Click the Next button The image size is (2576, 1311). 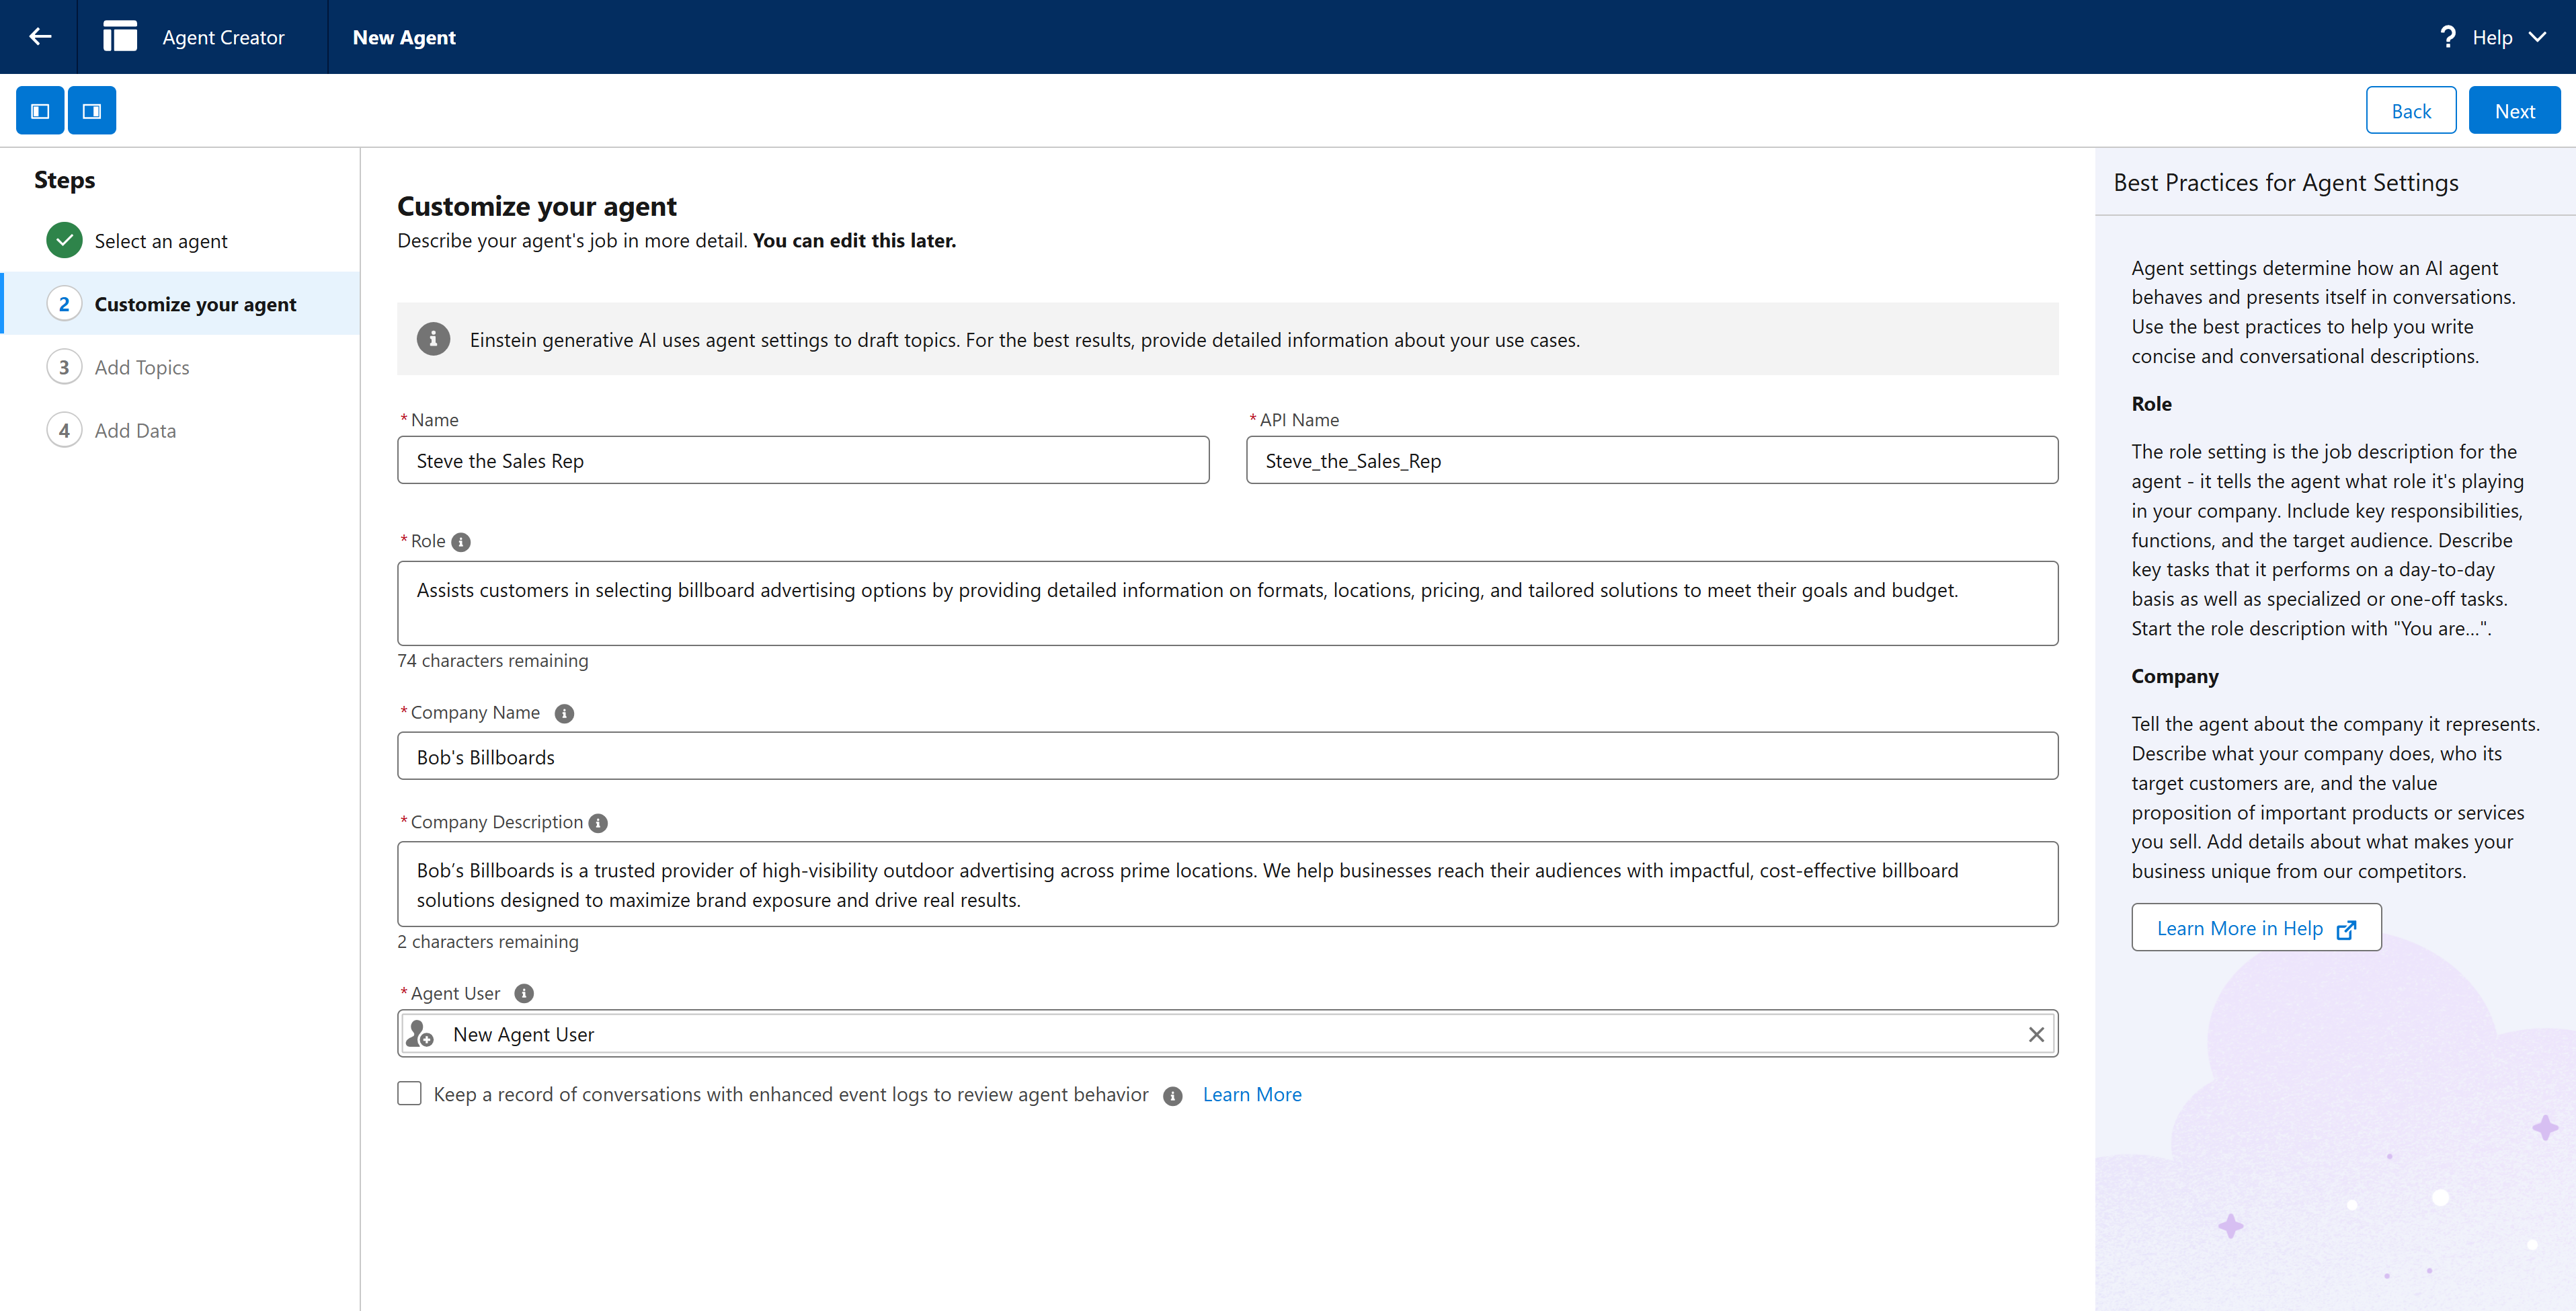click(2514, 111)
